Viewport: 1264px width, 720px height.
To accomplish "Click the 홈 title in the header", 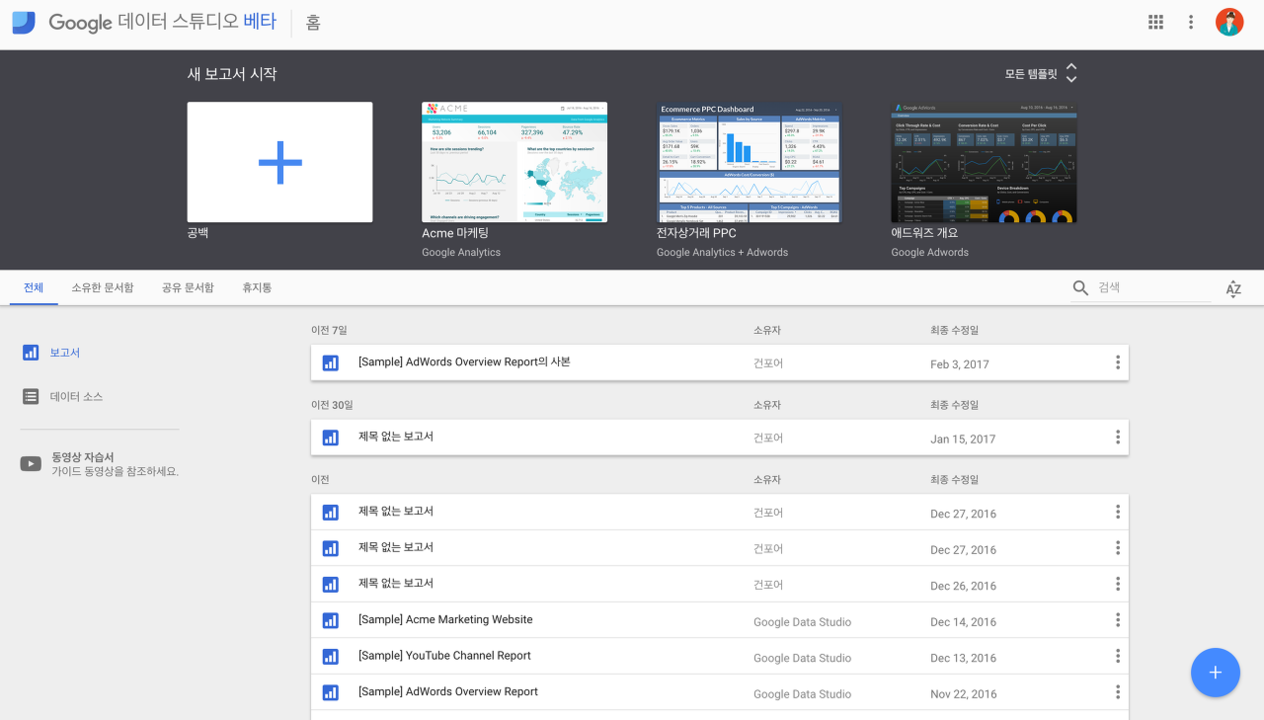I will [313, 23].
